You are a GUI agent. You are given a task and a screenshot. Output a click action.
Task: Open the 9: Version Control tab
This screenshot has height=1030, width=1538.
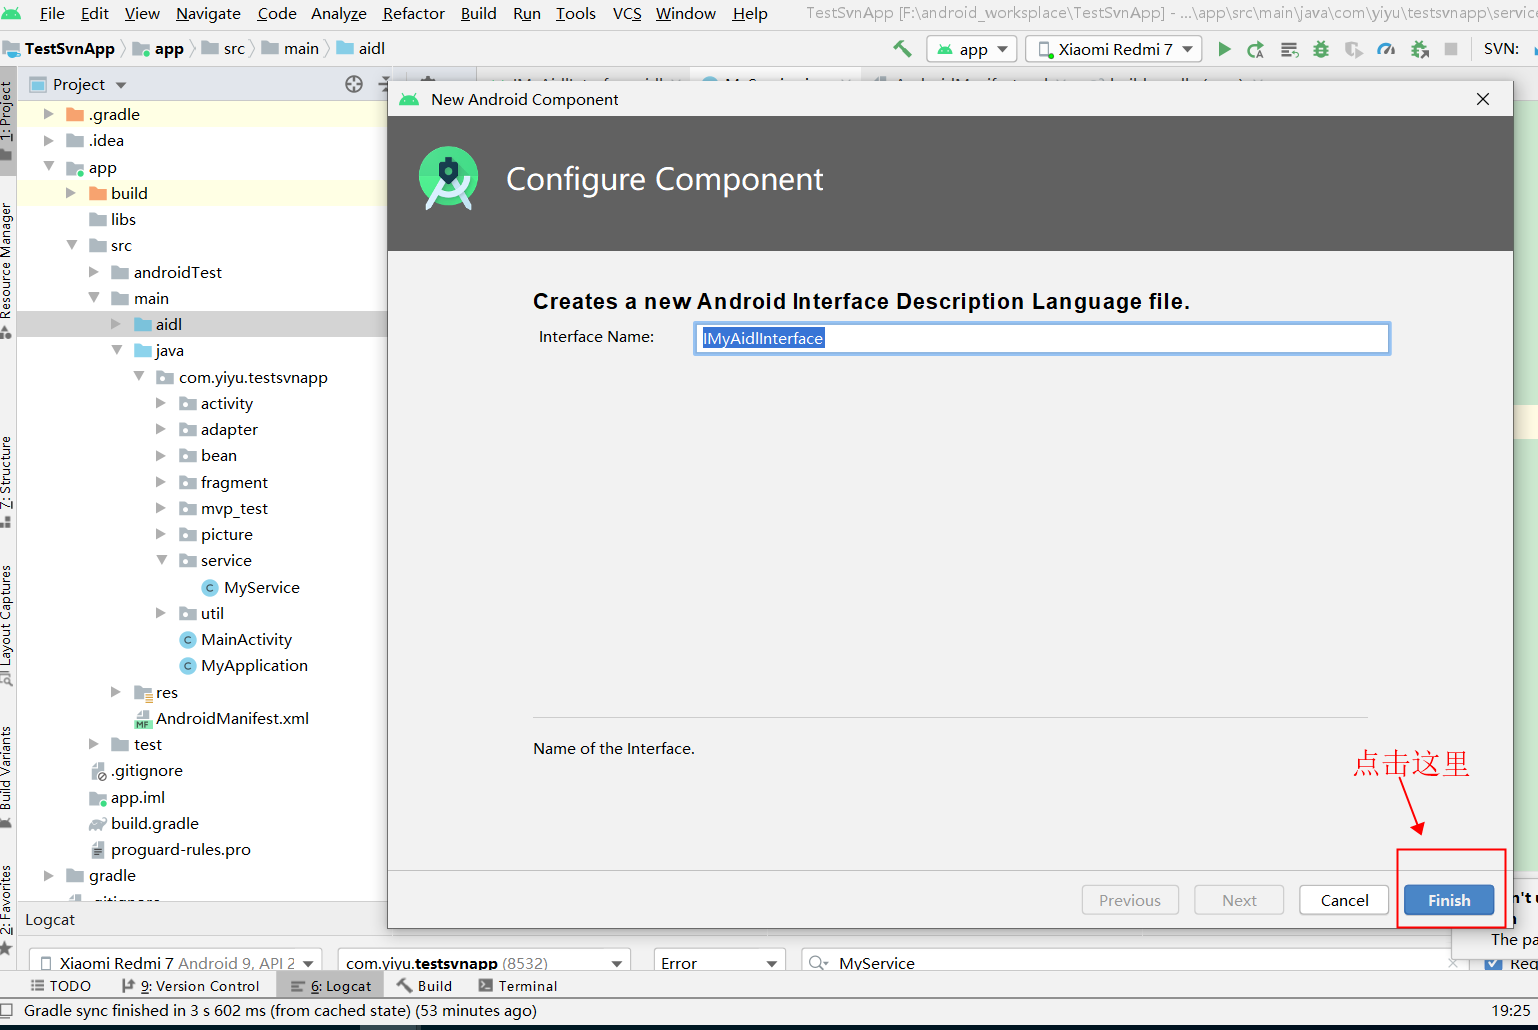pos(190,986)
